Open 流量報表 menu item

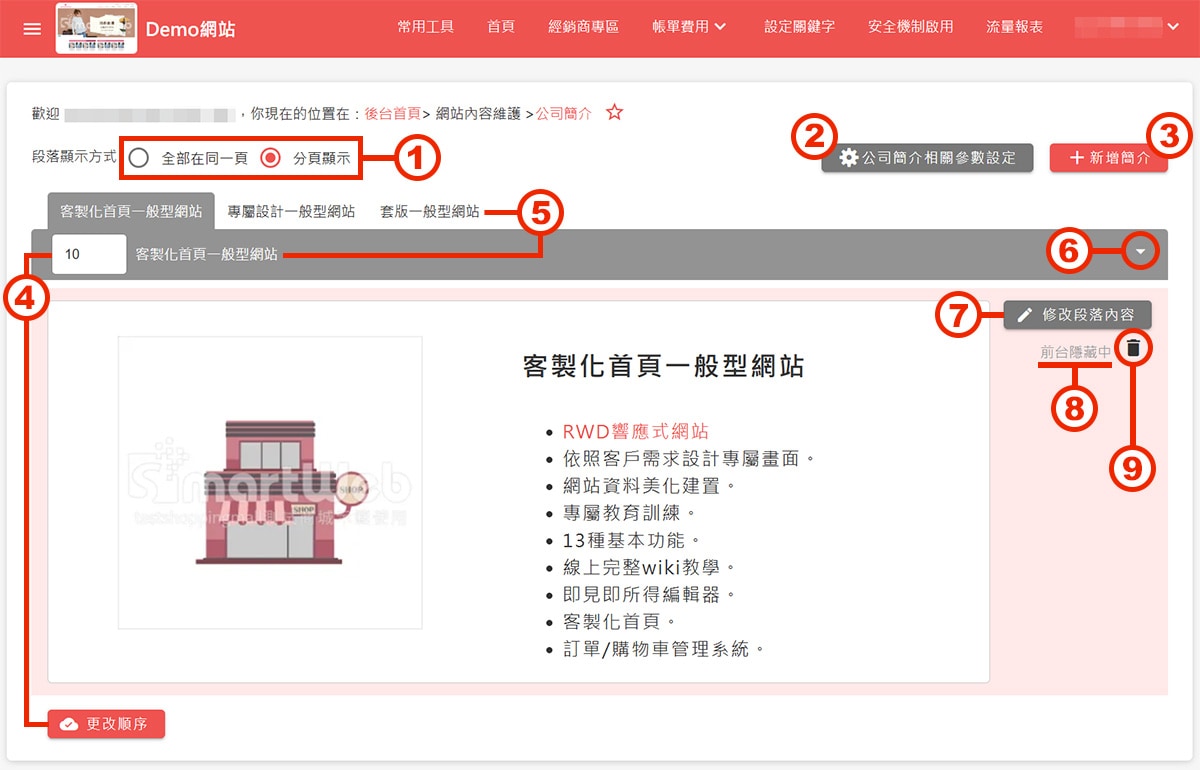[x=1015, y=28]
